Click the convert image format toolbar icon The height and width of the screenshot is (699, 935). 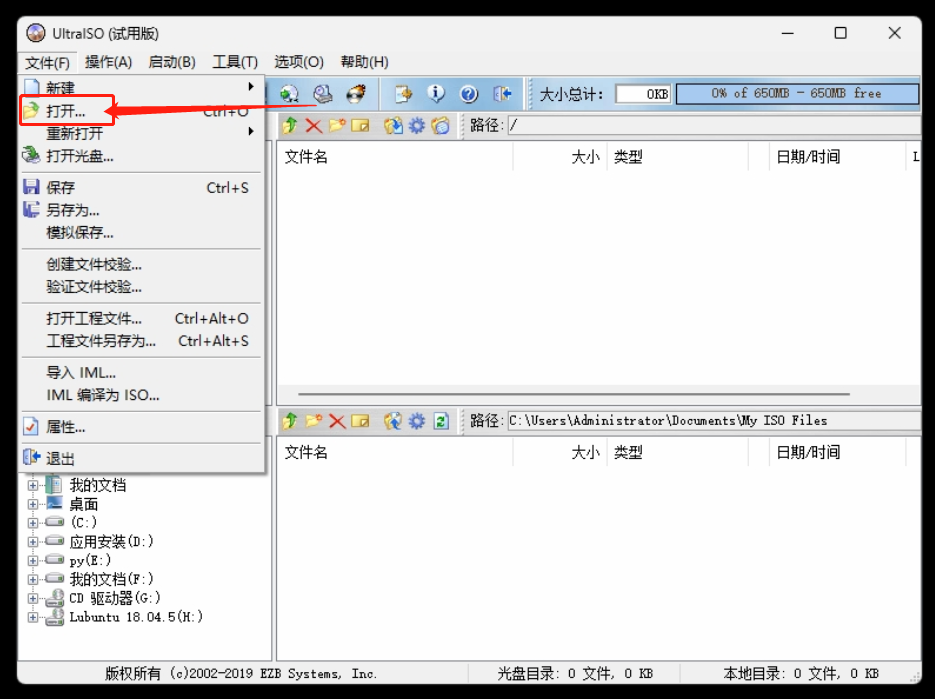tap(289, 94)
